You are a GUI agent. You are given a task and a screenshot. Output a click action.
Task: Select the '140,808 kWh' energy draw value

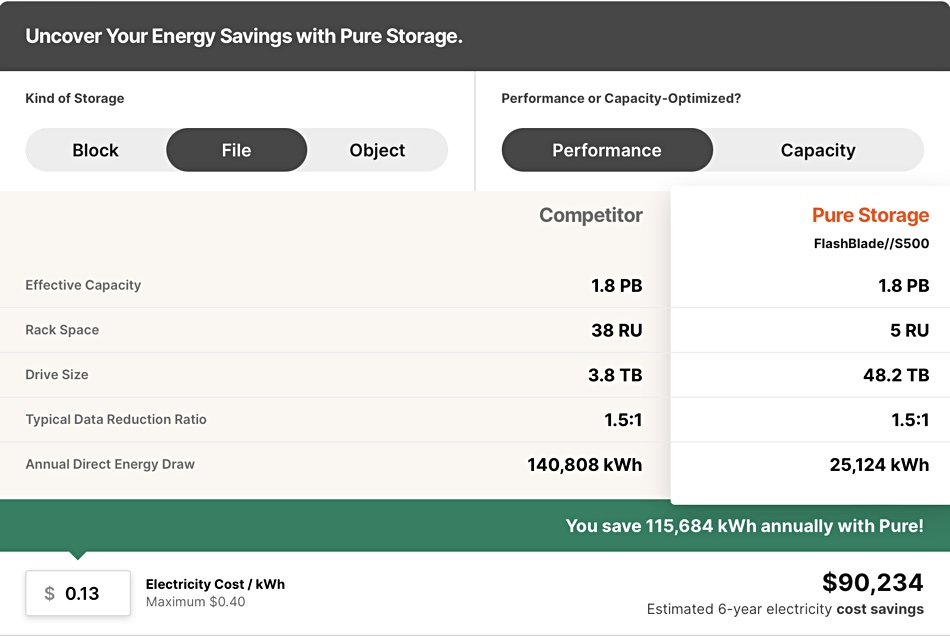pyautogui.click(x=585, y=465)
